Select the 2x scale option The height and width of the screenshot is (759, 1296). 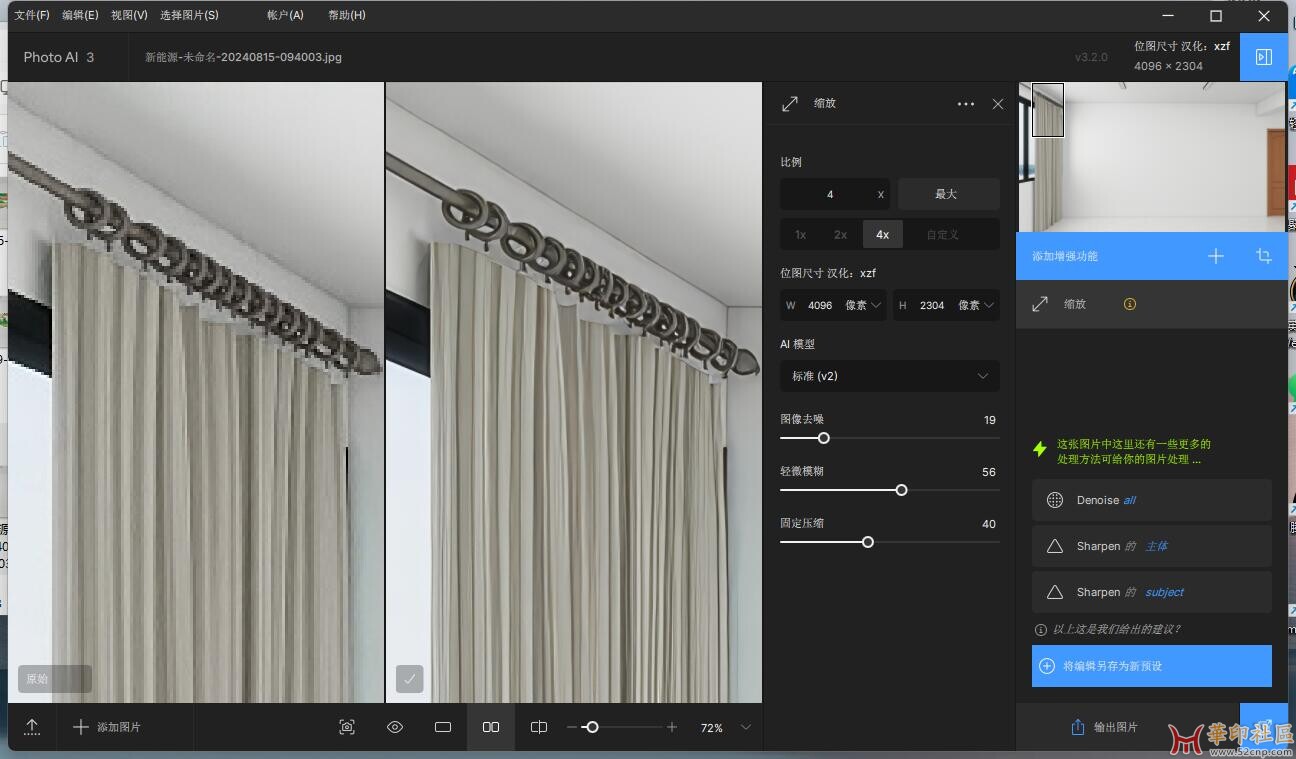[x=840, y=235]
